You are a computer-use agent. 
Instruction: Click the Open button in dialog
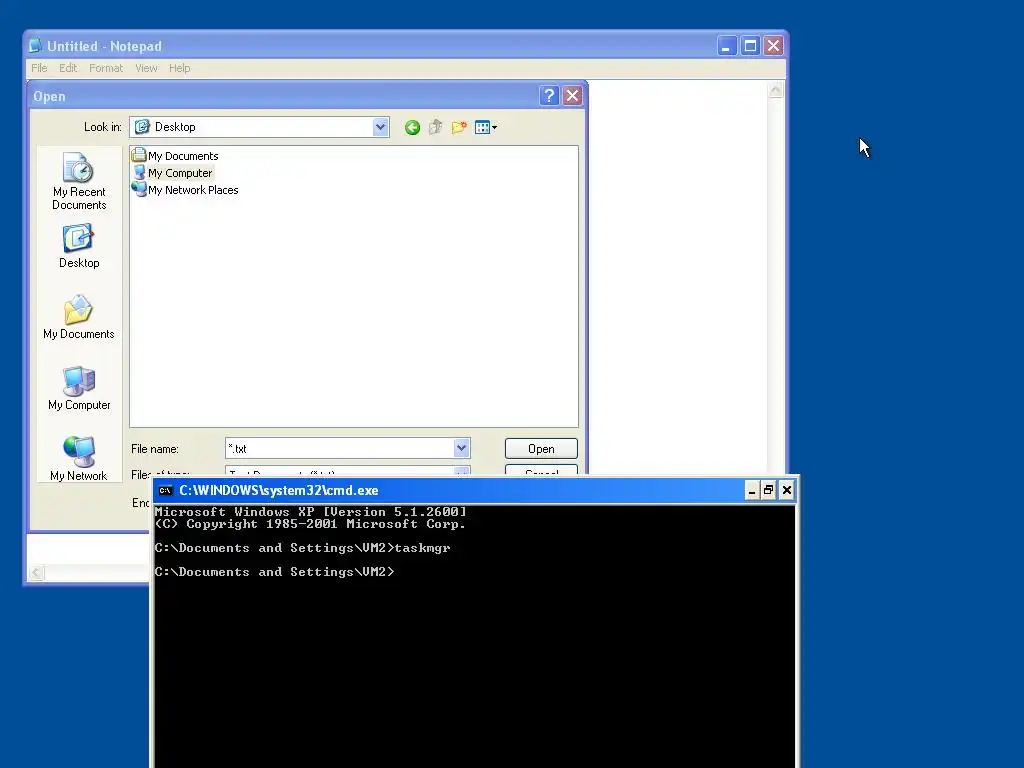pyautogui.click(x=541, y=449)
